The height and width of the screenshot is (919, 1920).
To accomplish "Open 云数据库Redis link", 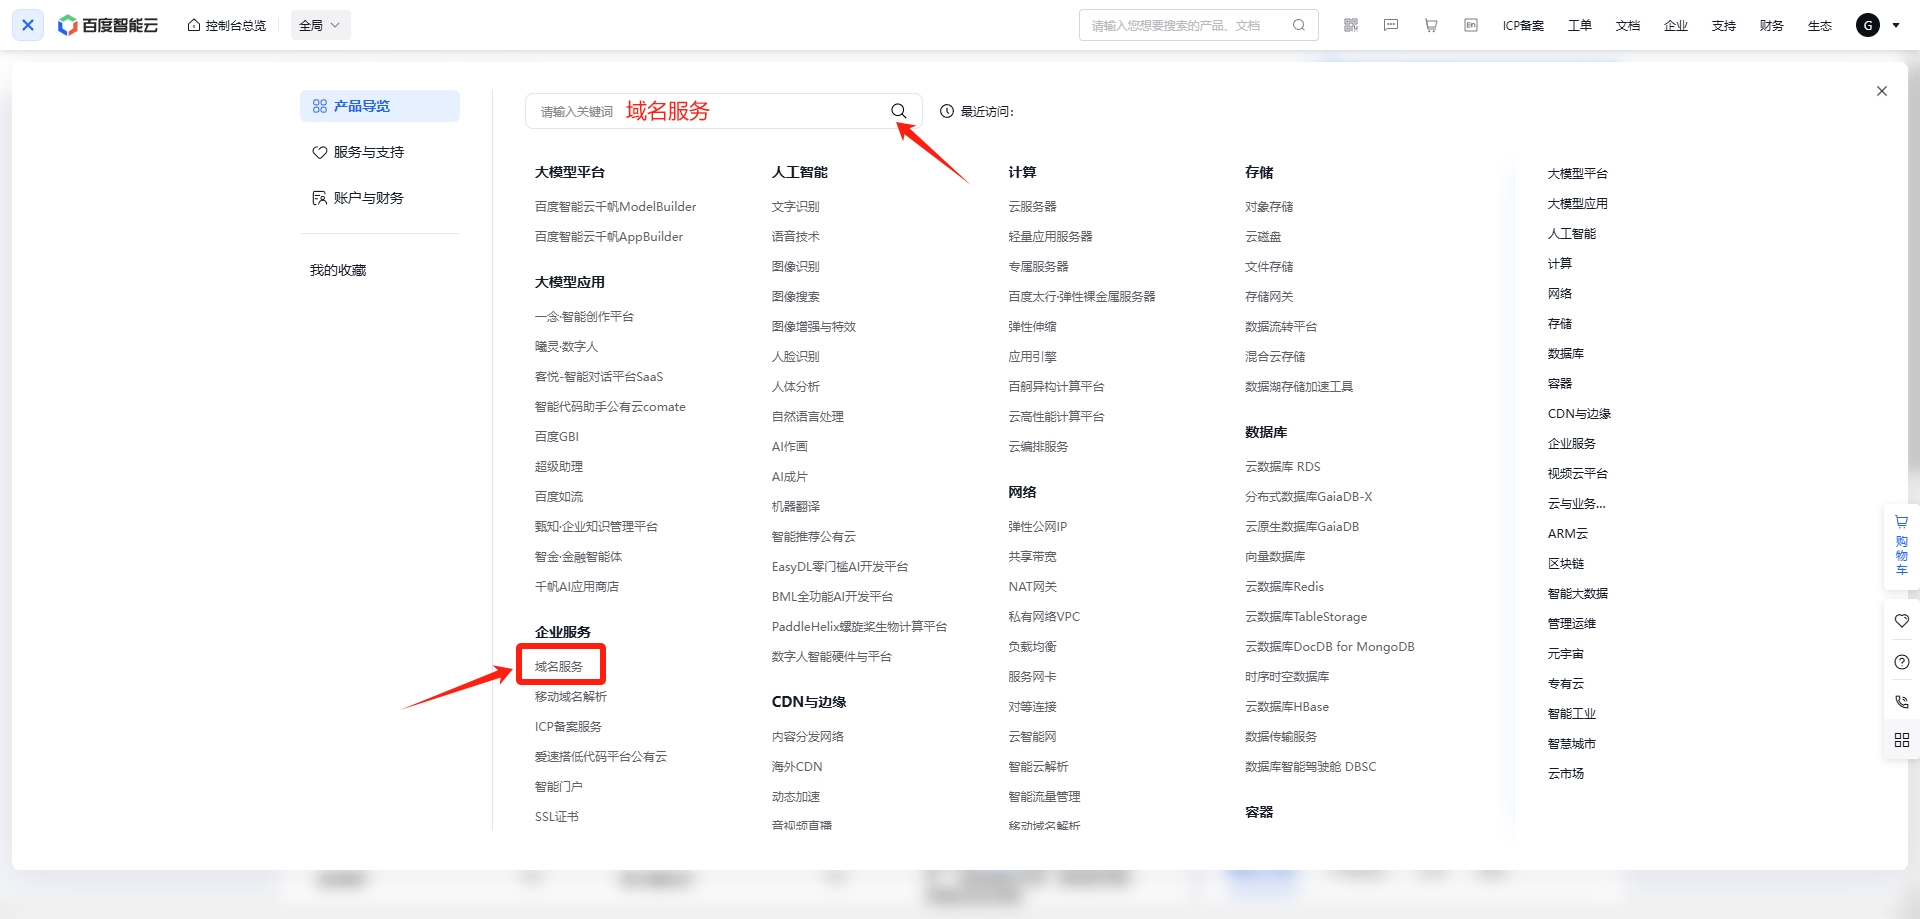I will click(1284, 586).
